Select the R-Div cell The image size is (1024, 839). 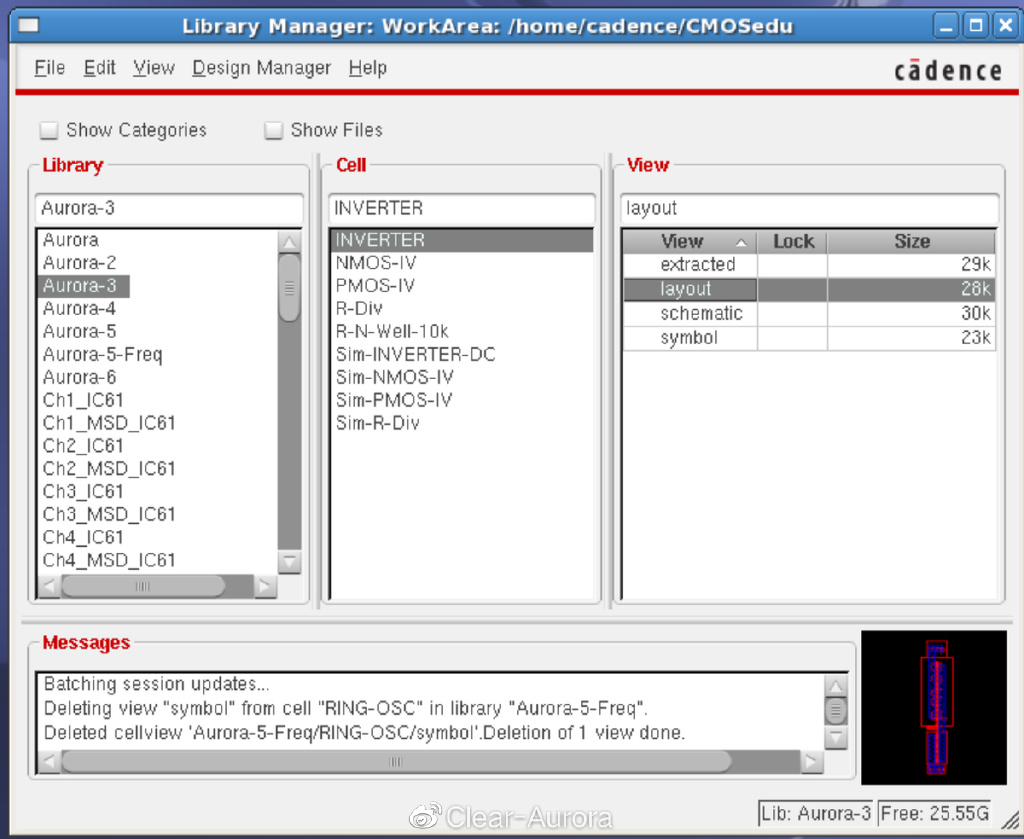pyautogui.click(x=359, y=309)
